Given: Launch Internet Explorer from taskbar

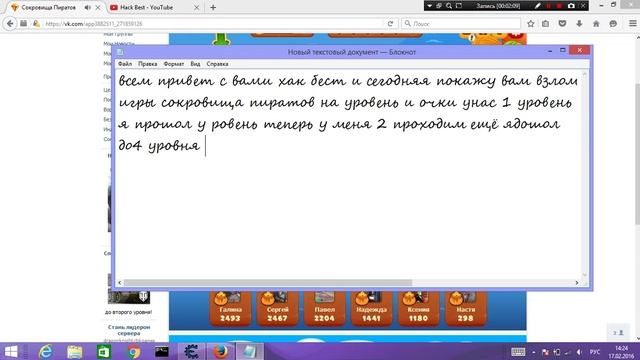Looking at the screenshot, I should pos(45,351).
